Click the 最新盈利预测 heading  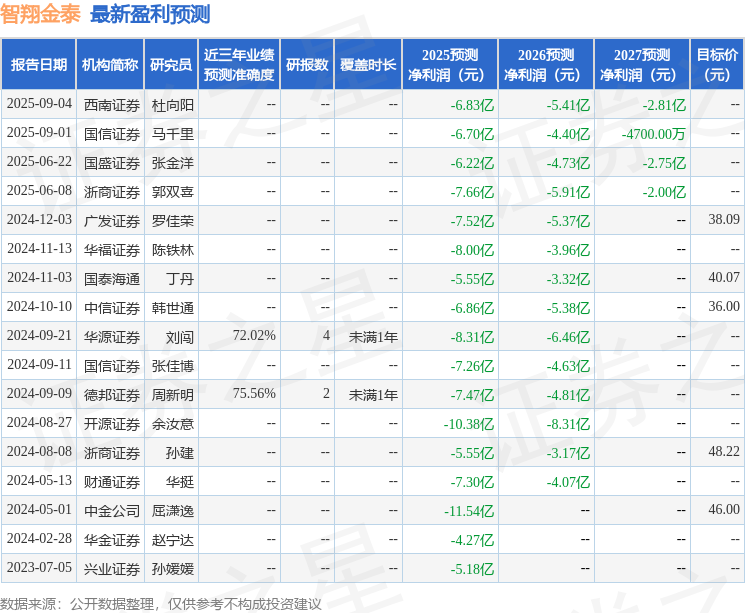pyautogui.click(x=150, y=14)
